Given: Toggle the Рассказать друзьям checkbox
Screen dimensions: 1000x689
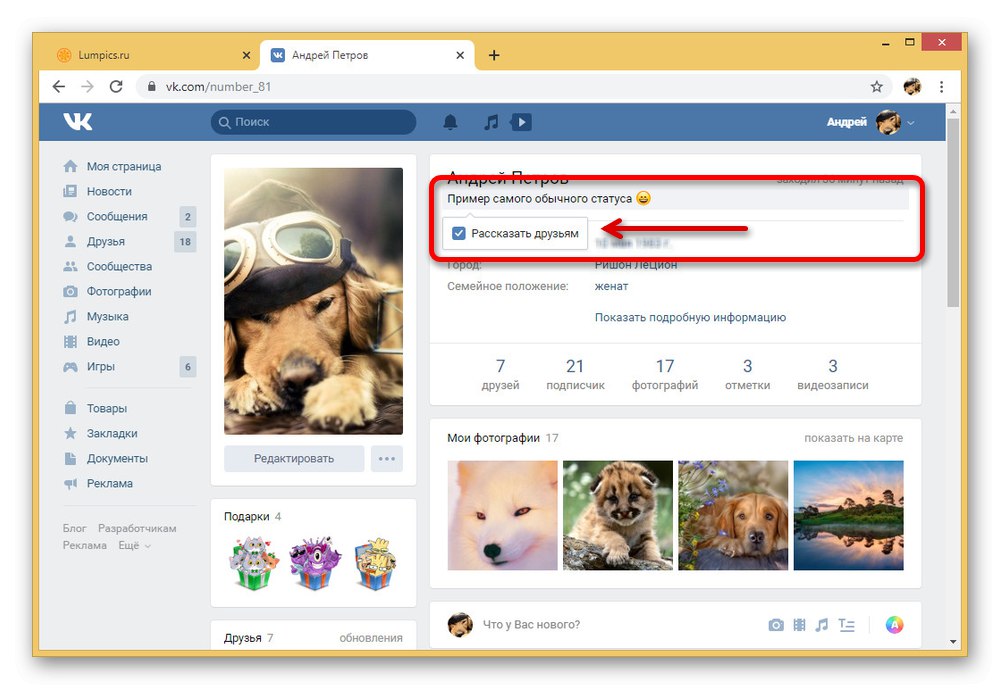Looking at the screenshot, I should (459, 233).
